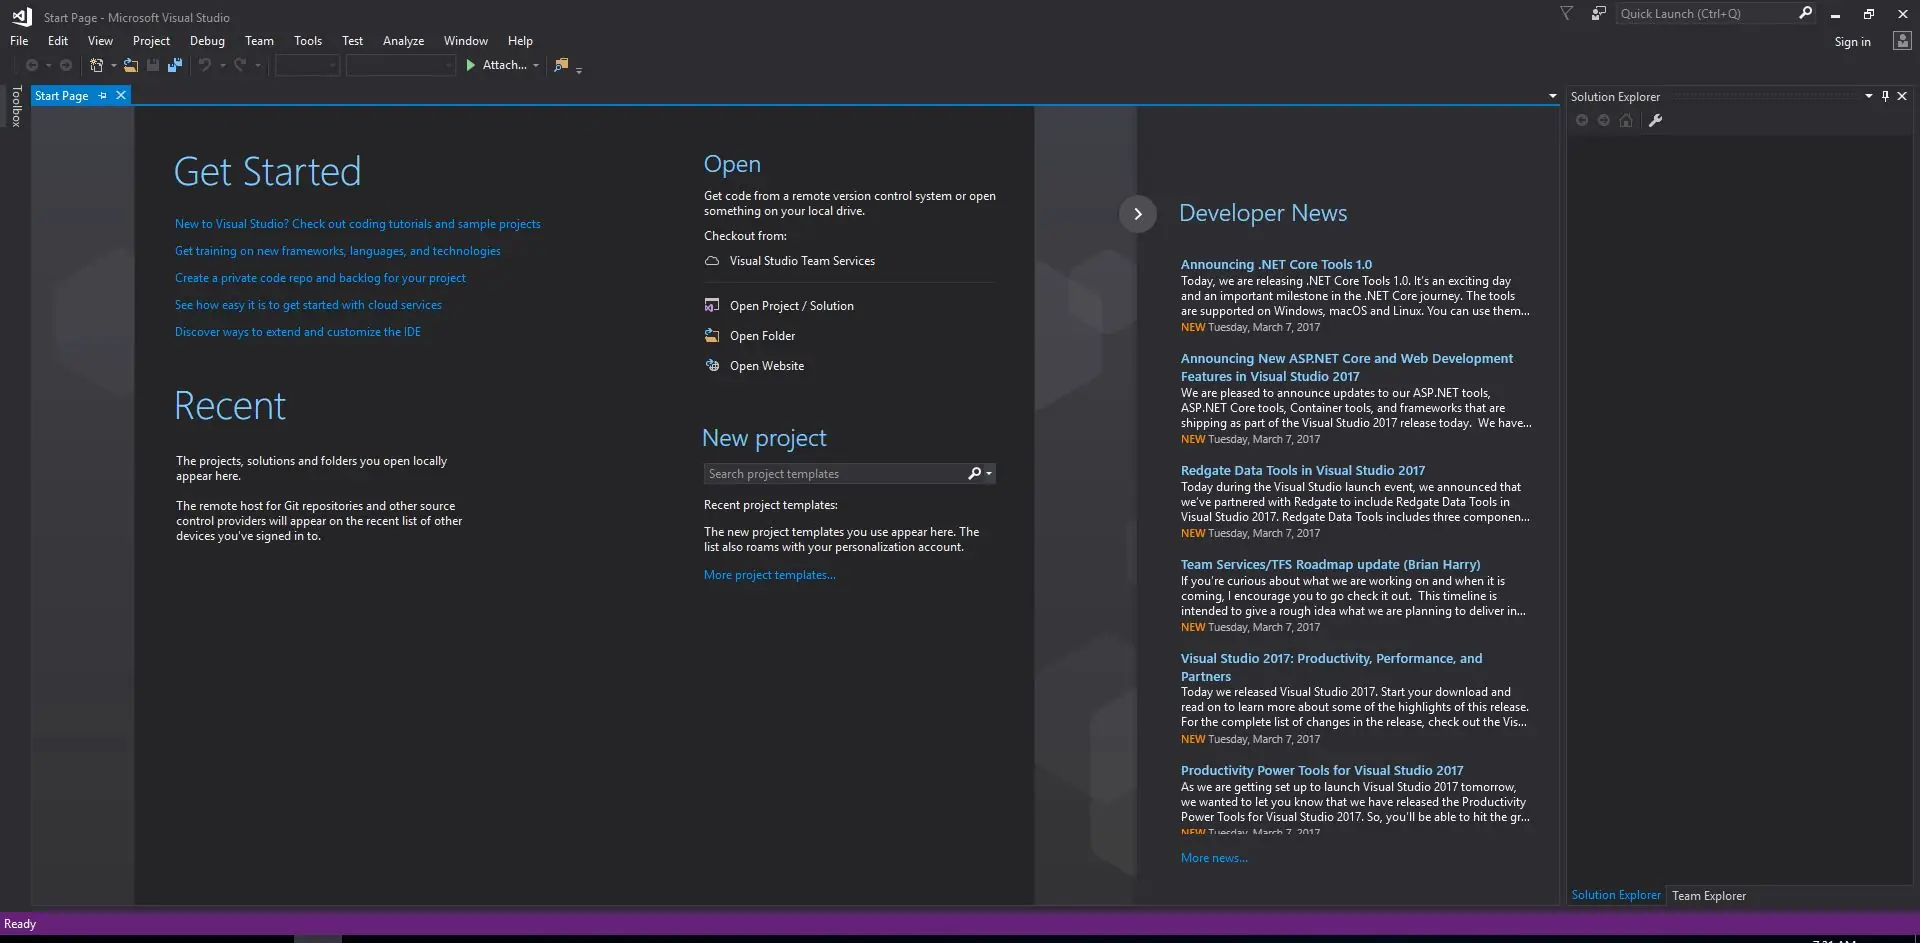This screenshot has width=1920, height=943.
Task: Open the Edit menu
Action: click(58, 41)
